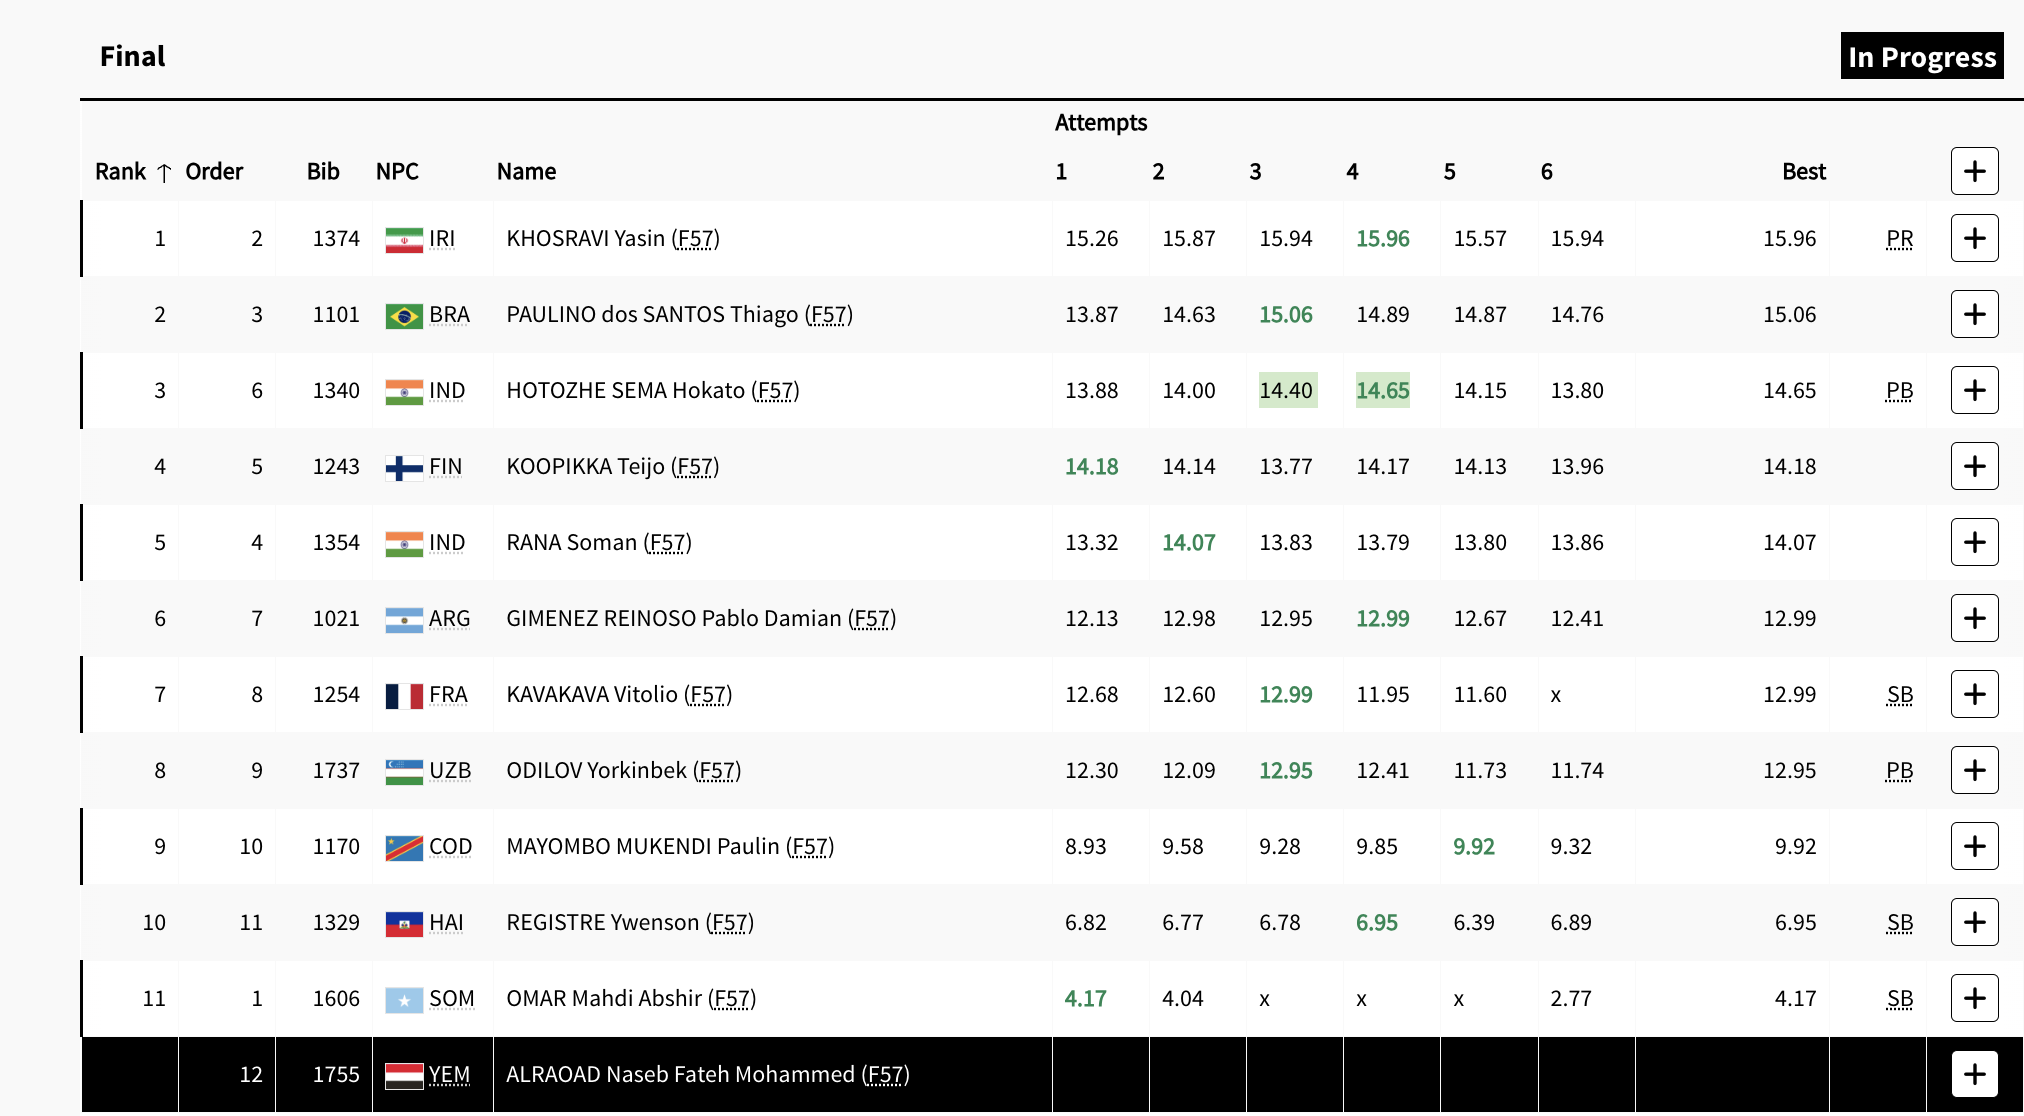Screen dimensions: 2024x1116
Task: Open the UZB NPC link
Action: [x=449, y=770]
